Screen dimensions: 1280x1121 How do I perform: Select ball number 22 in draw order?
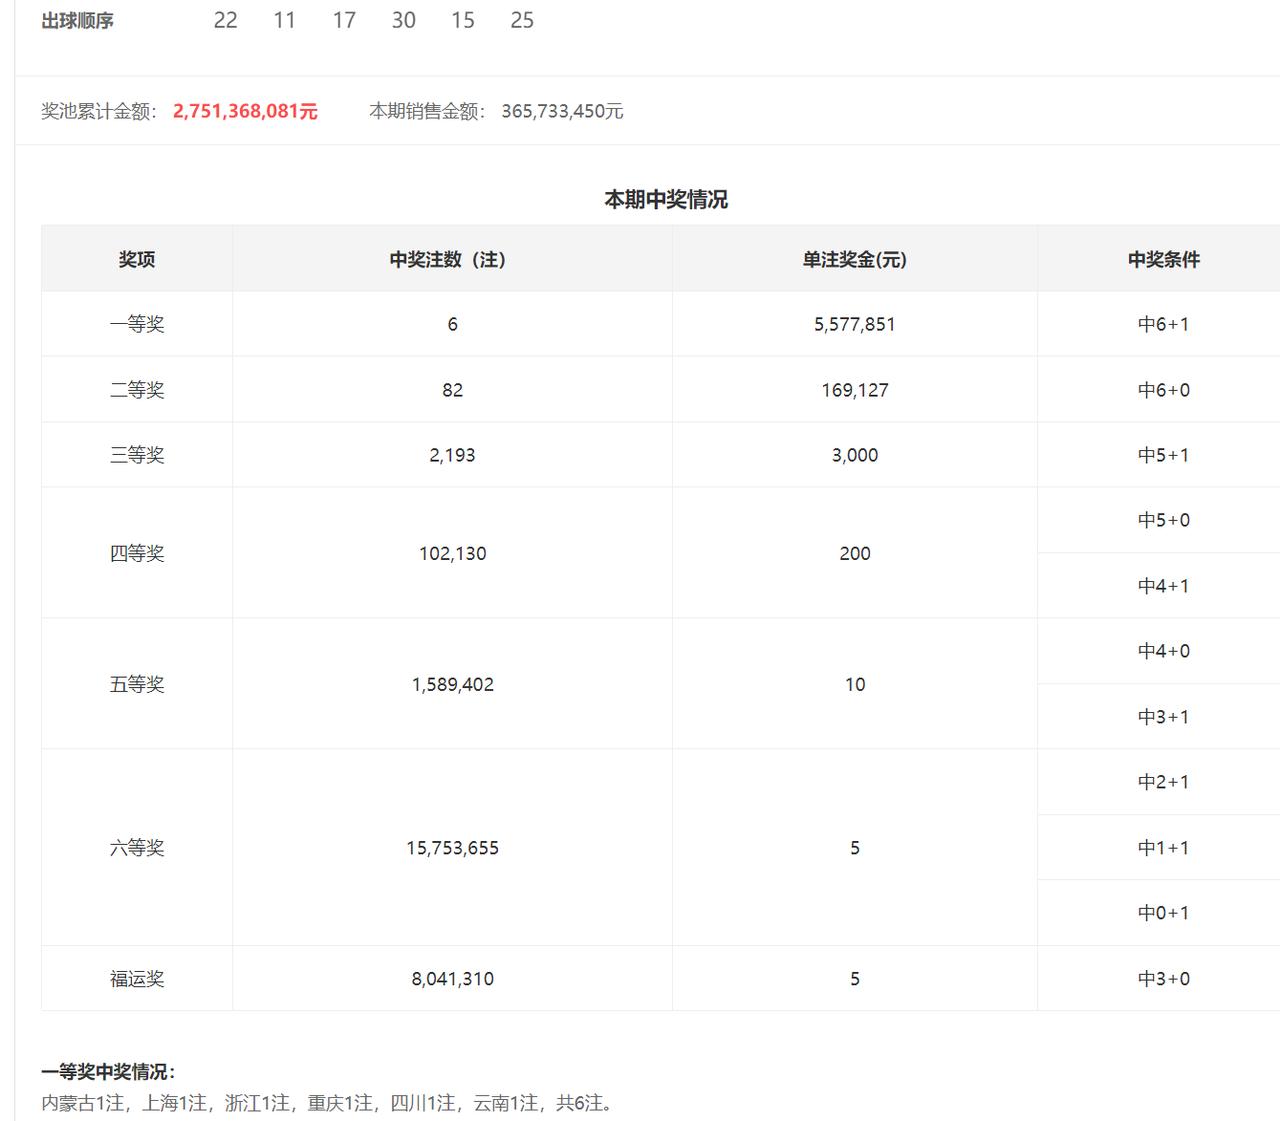point(226,21)
